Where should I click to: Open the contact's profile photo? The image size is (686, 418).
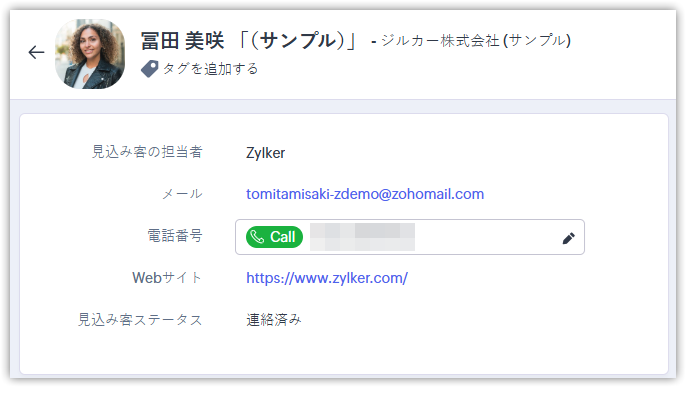tap(90, 54)
